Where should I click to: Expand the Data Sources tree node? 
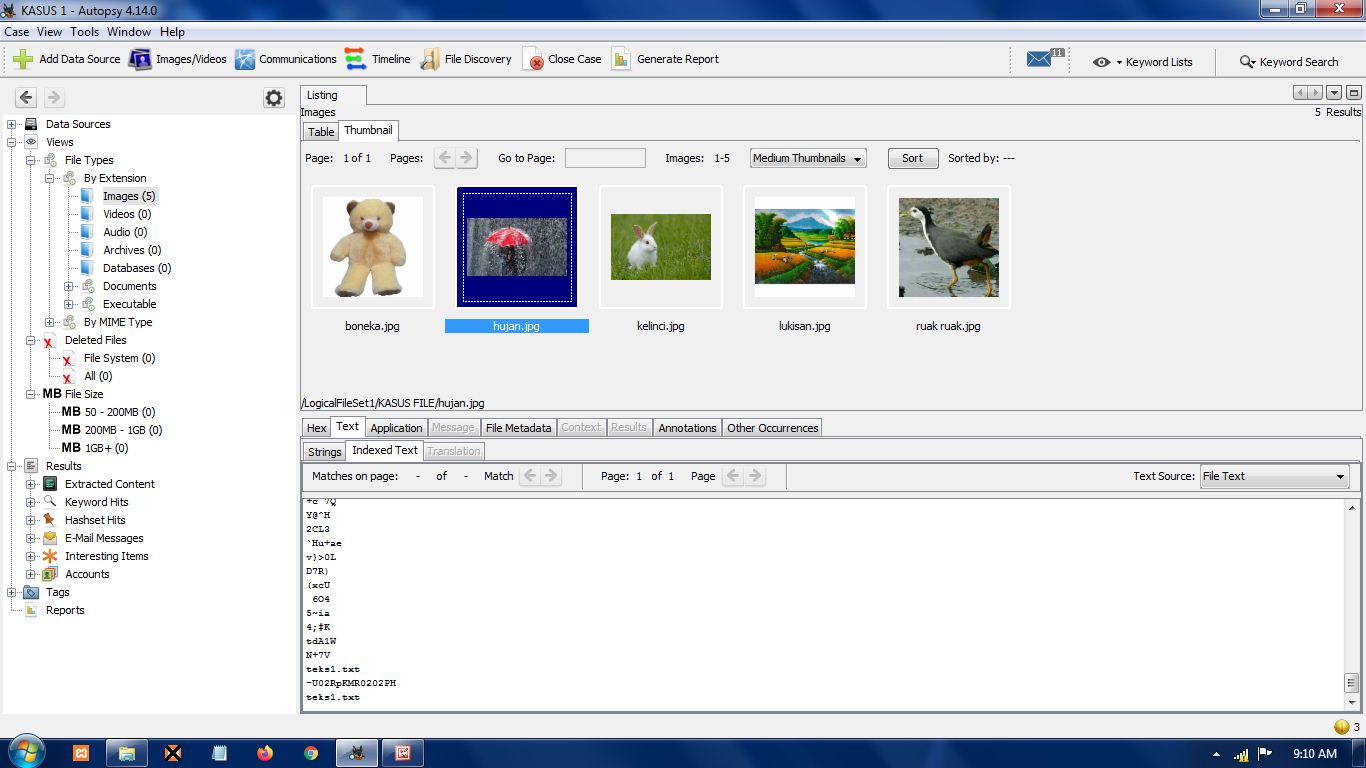[x=12, y=124]
